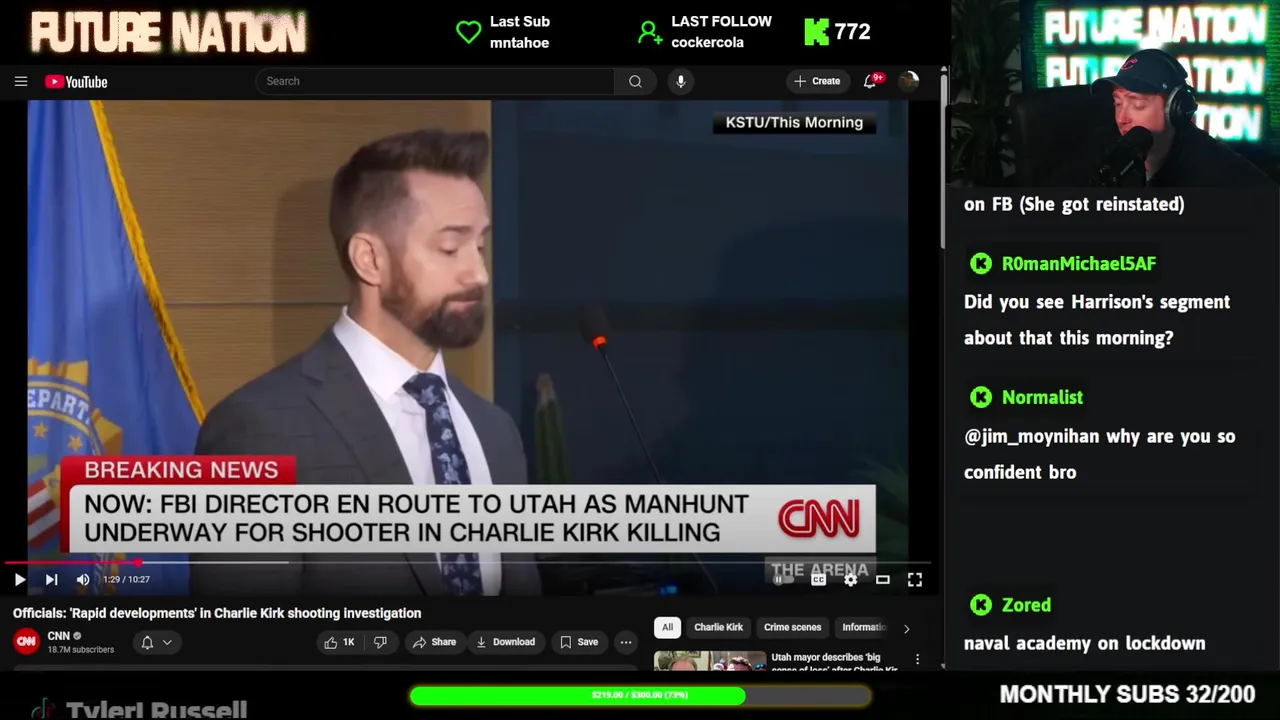
Task: Skip to next video
Action: 51,579
